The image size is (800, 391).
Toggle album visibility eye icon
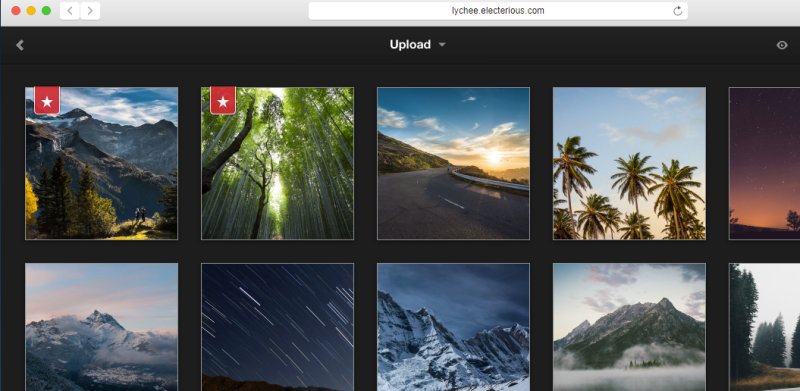click(x=782, y=45)
